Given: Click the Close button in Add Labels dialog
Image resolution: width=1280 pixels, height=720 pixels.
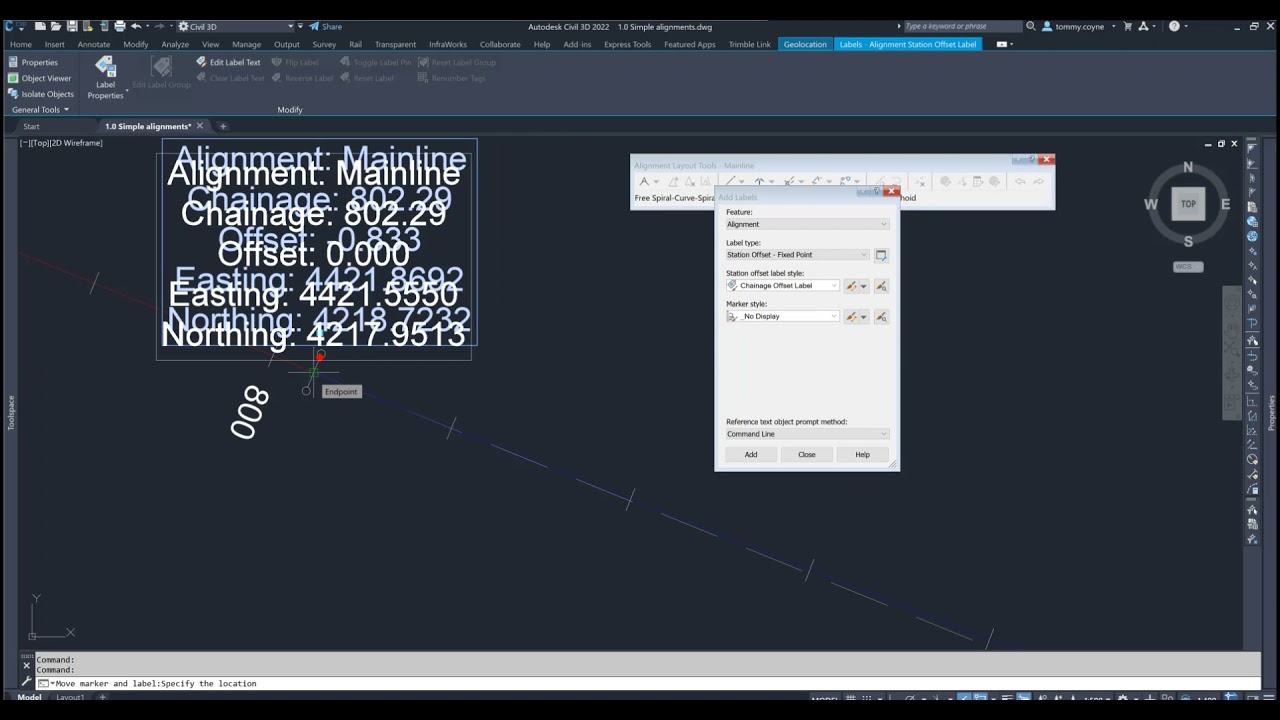Looking at the screenshot, I should pyautogui.click(x=807, y=454).
